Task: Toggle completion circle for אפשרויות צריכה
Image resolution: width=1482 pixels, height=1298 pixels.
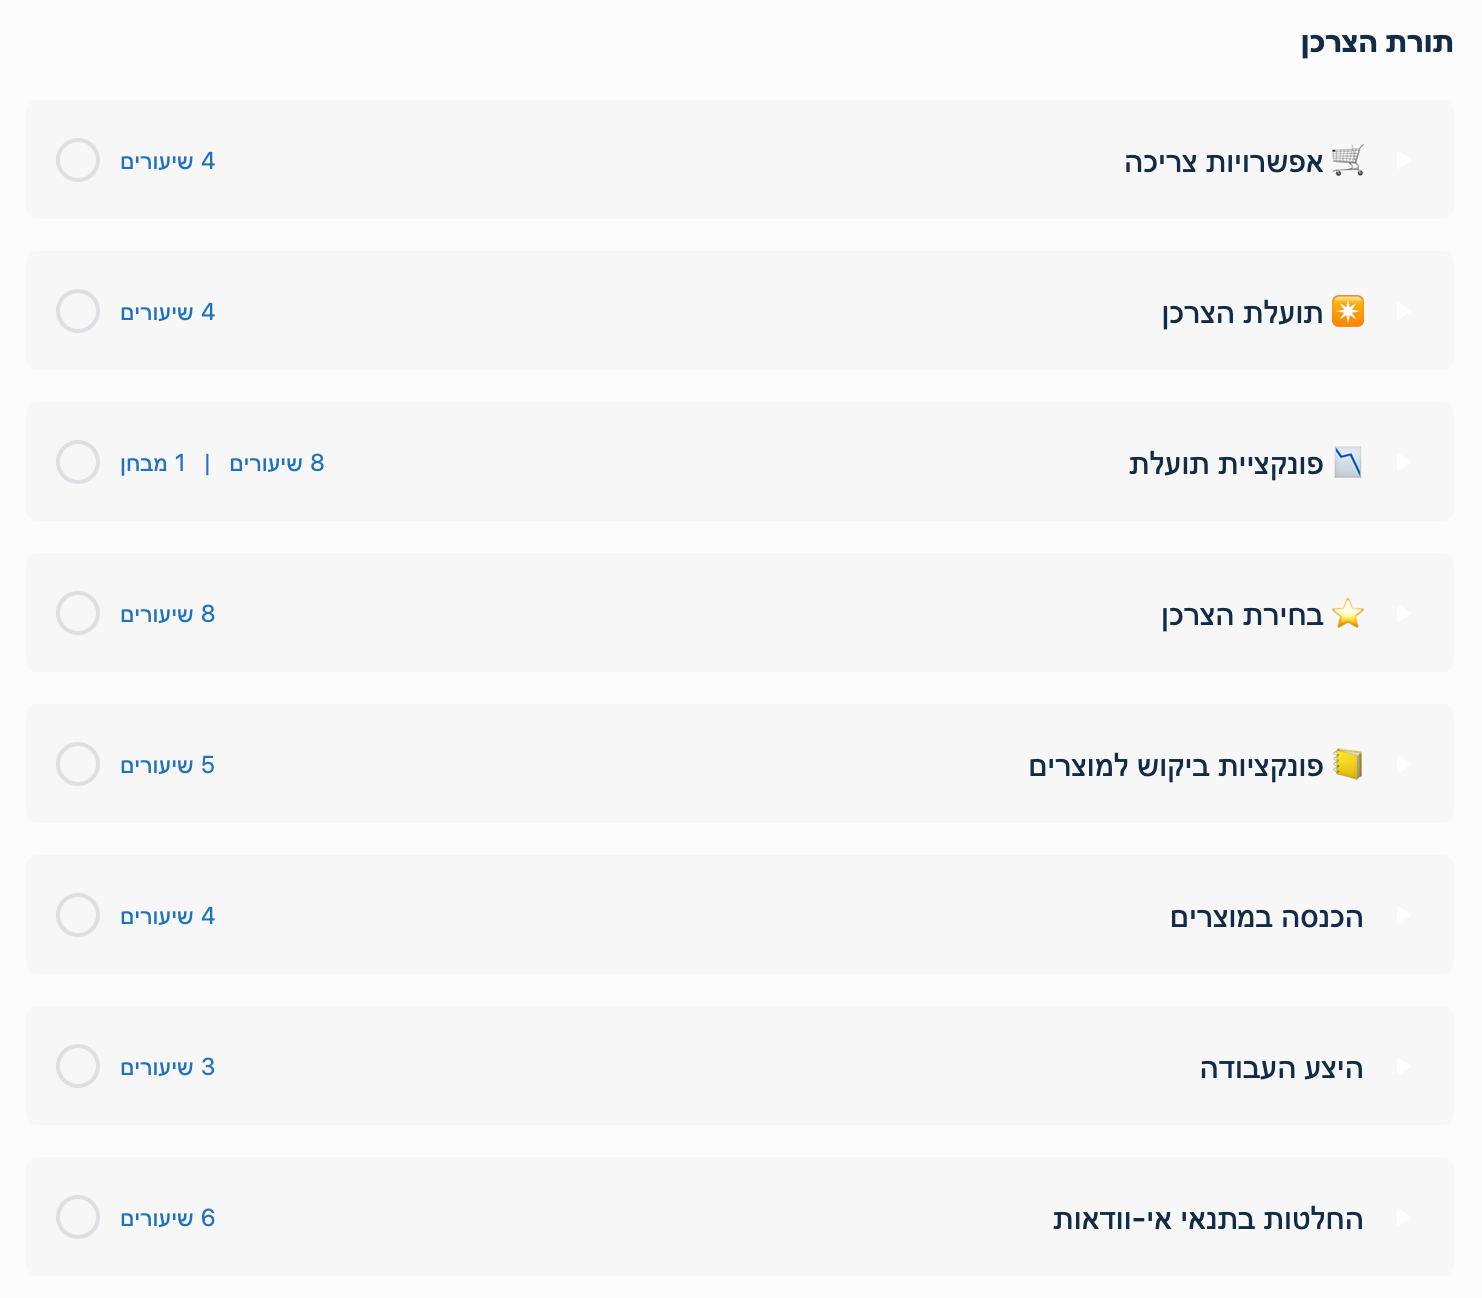Action: pyautogui.click(x=78, y=160)
